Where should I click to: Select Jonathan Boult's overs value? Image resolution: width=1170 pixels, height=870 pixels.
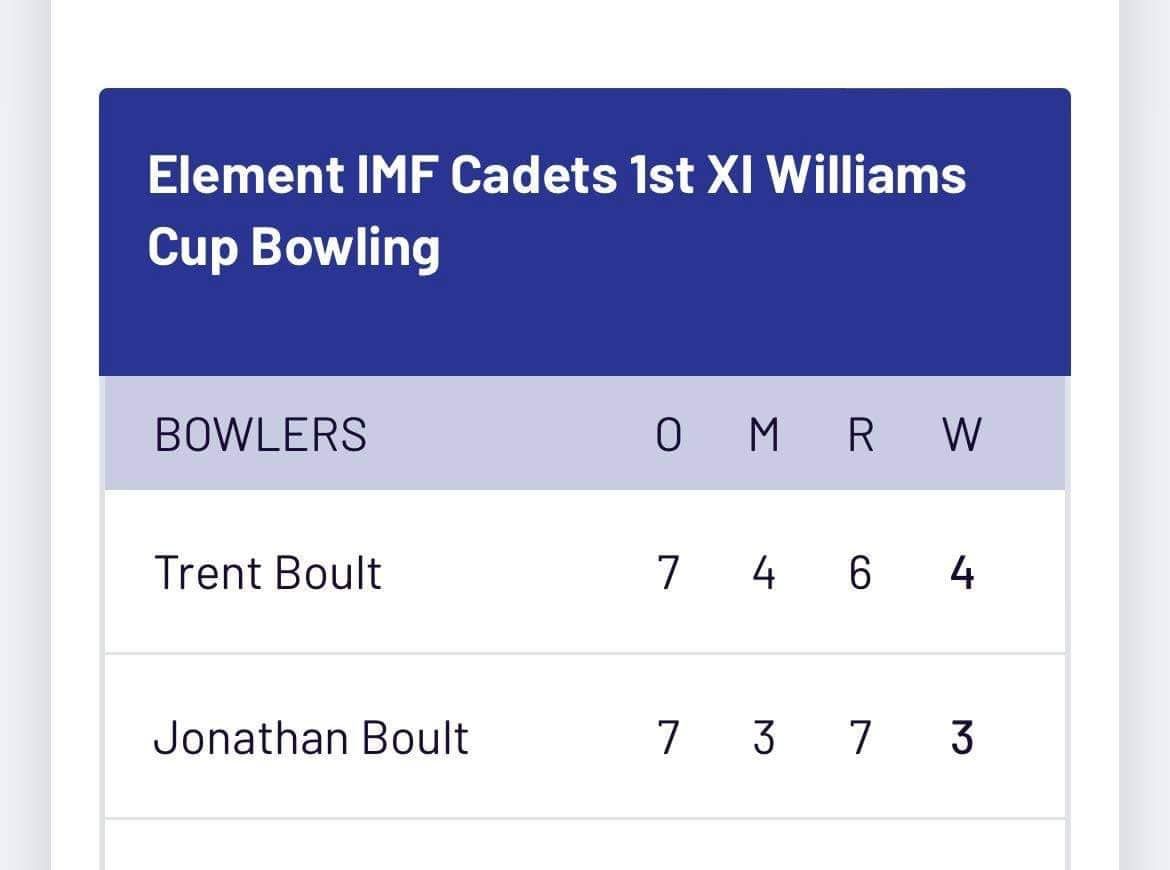(668, 738)
